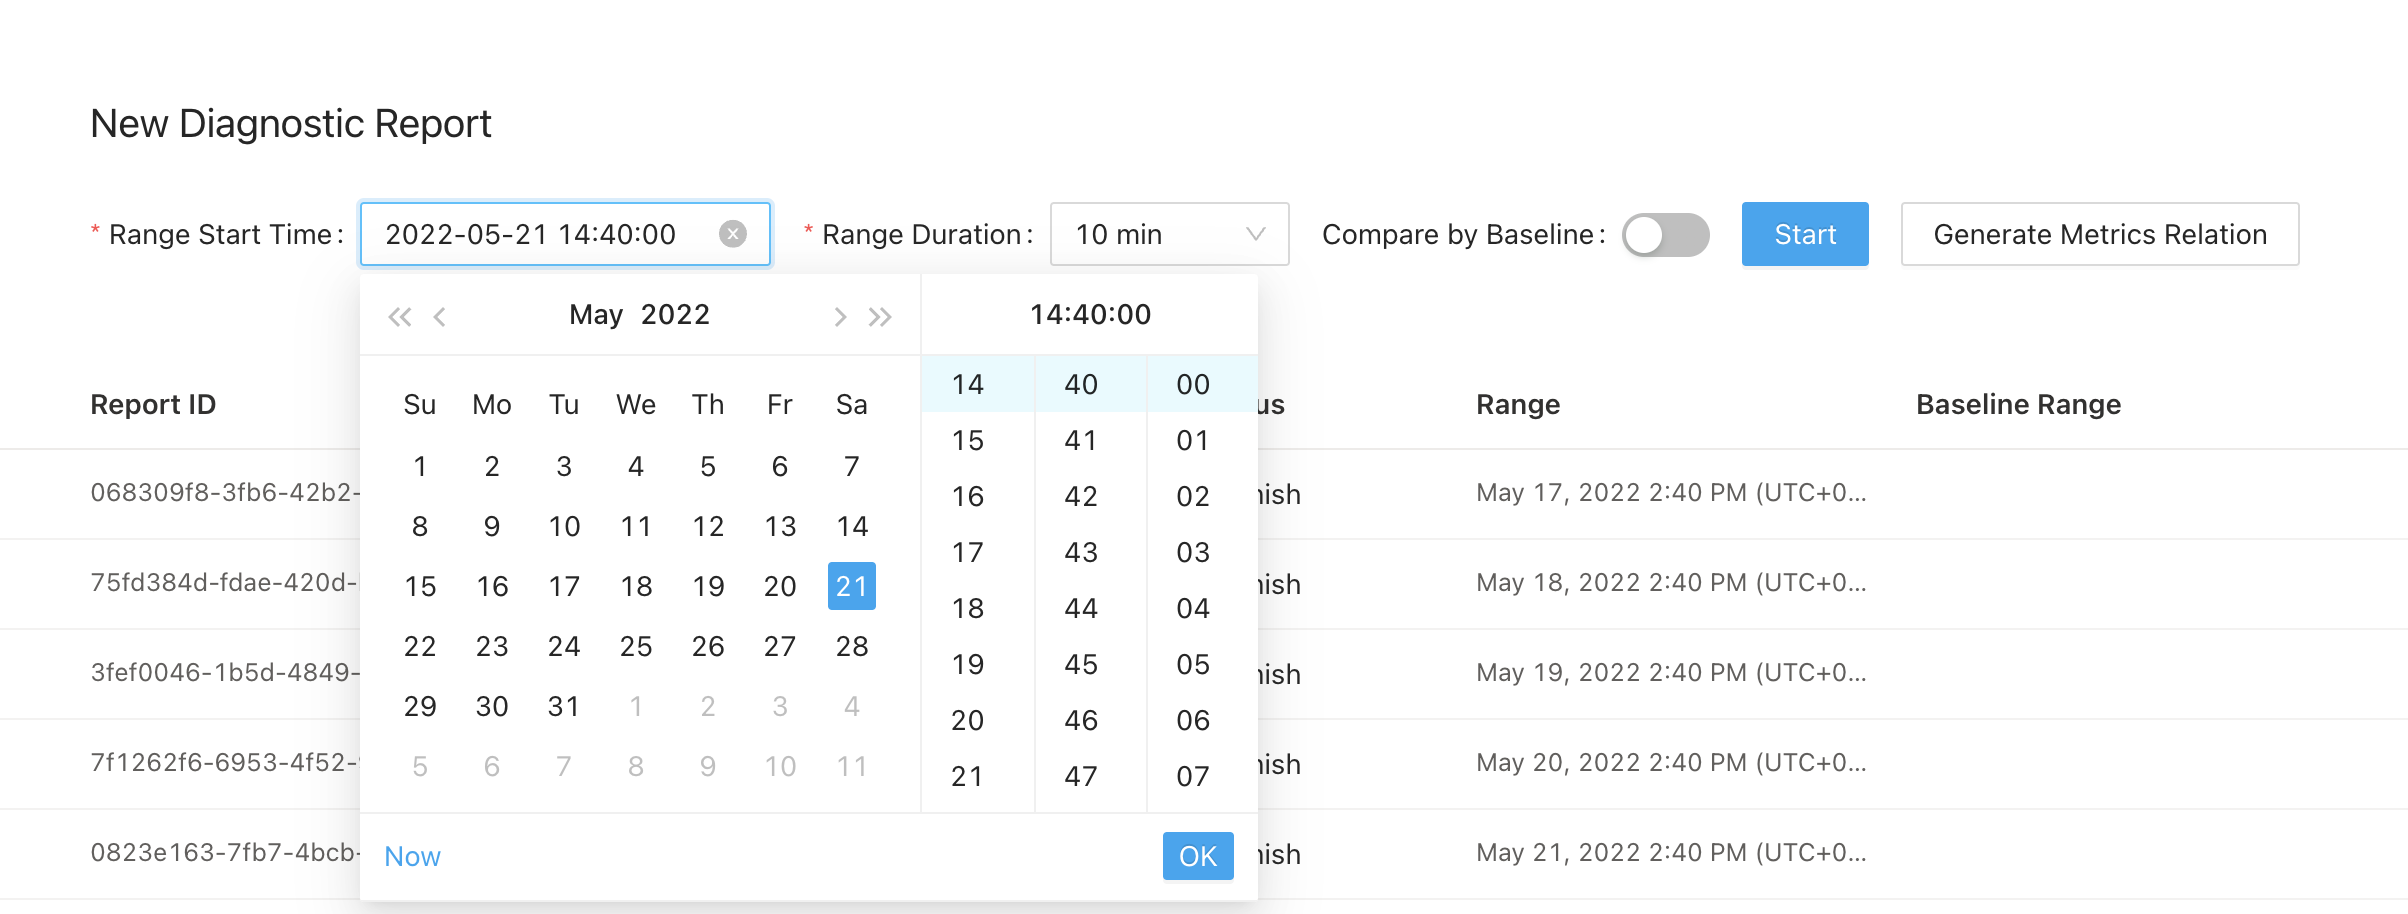2408x914 pixels.
Task: Choose minute 45 in time column
Action: tap(1080, 665)
